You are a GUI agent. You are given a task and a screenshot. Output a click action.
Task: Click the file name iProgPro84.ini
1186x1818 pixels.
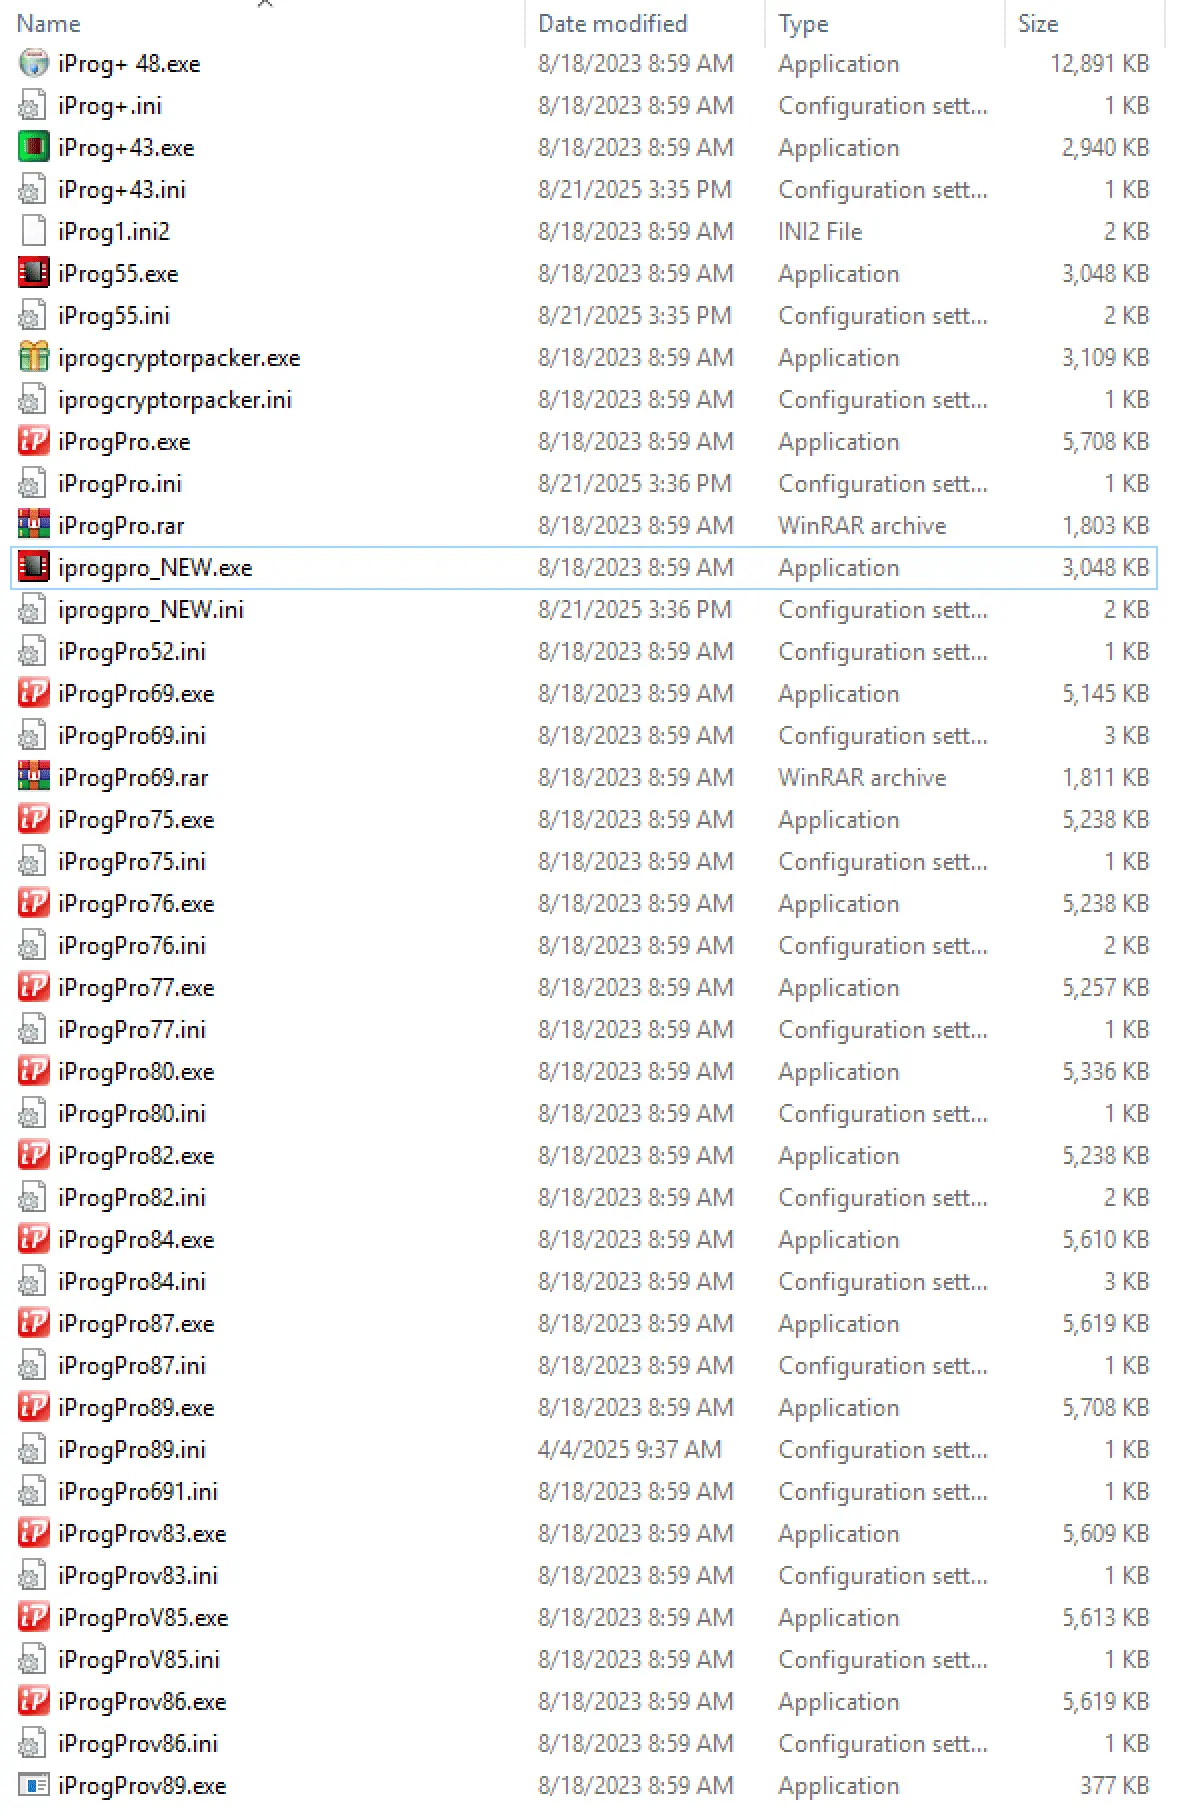[132, 1282]
